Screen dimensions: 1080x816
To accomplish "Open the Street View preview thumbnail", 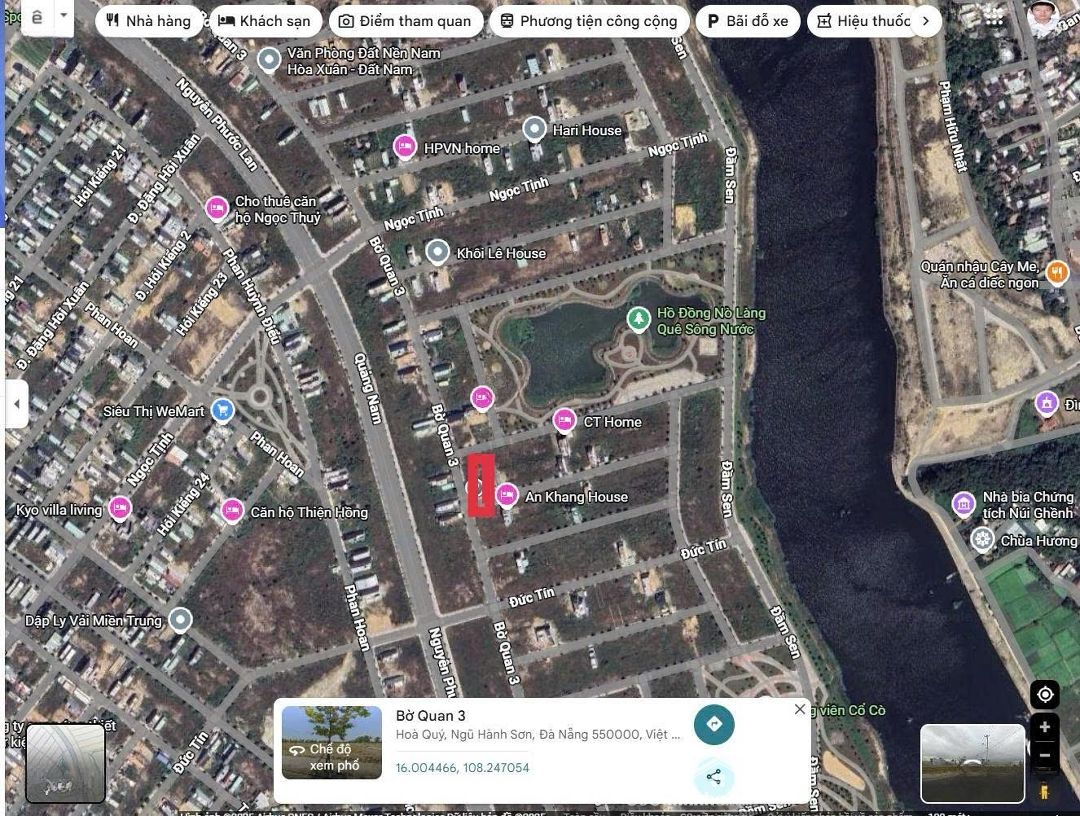I will click(x=971, y=764).
